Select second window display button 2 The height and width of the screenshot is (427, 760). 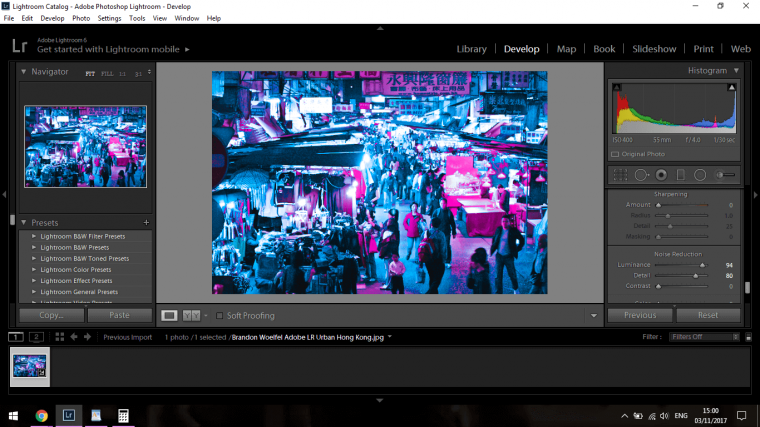(x=36, y=337)
